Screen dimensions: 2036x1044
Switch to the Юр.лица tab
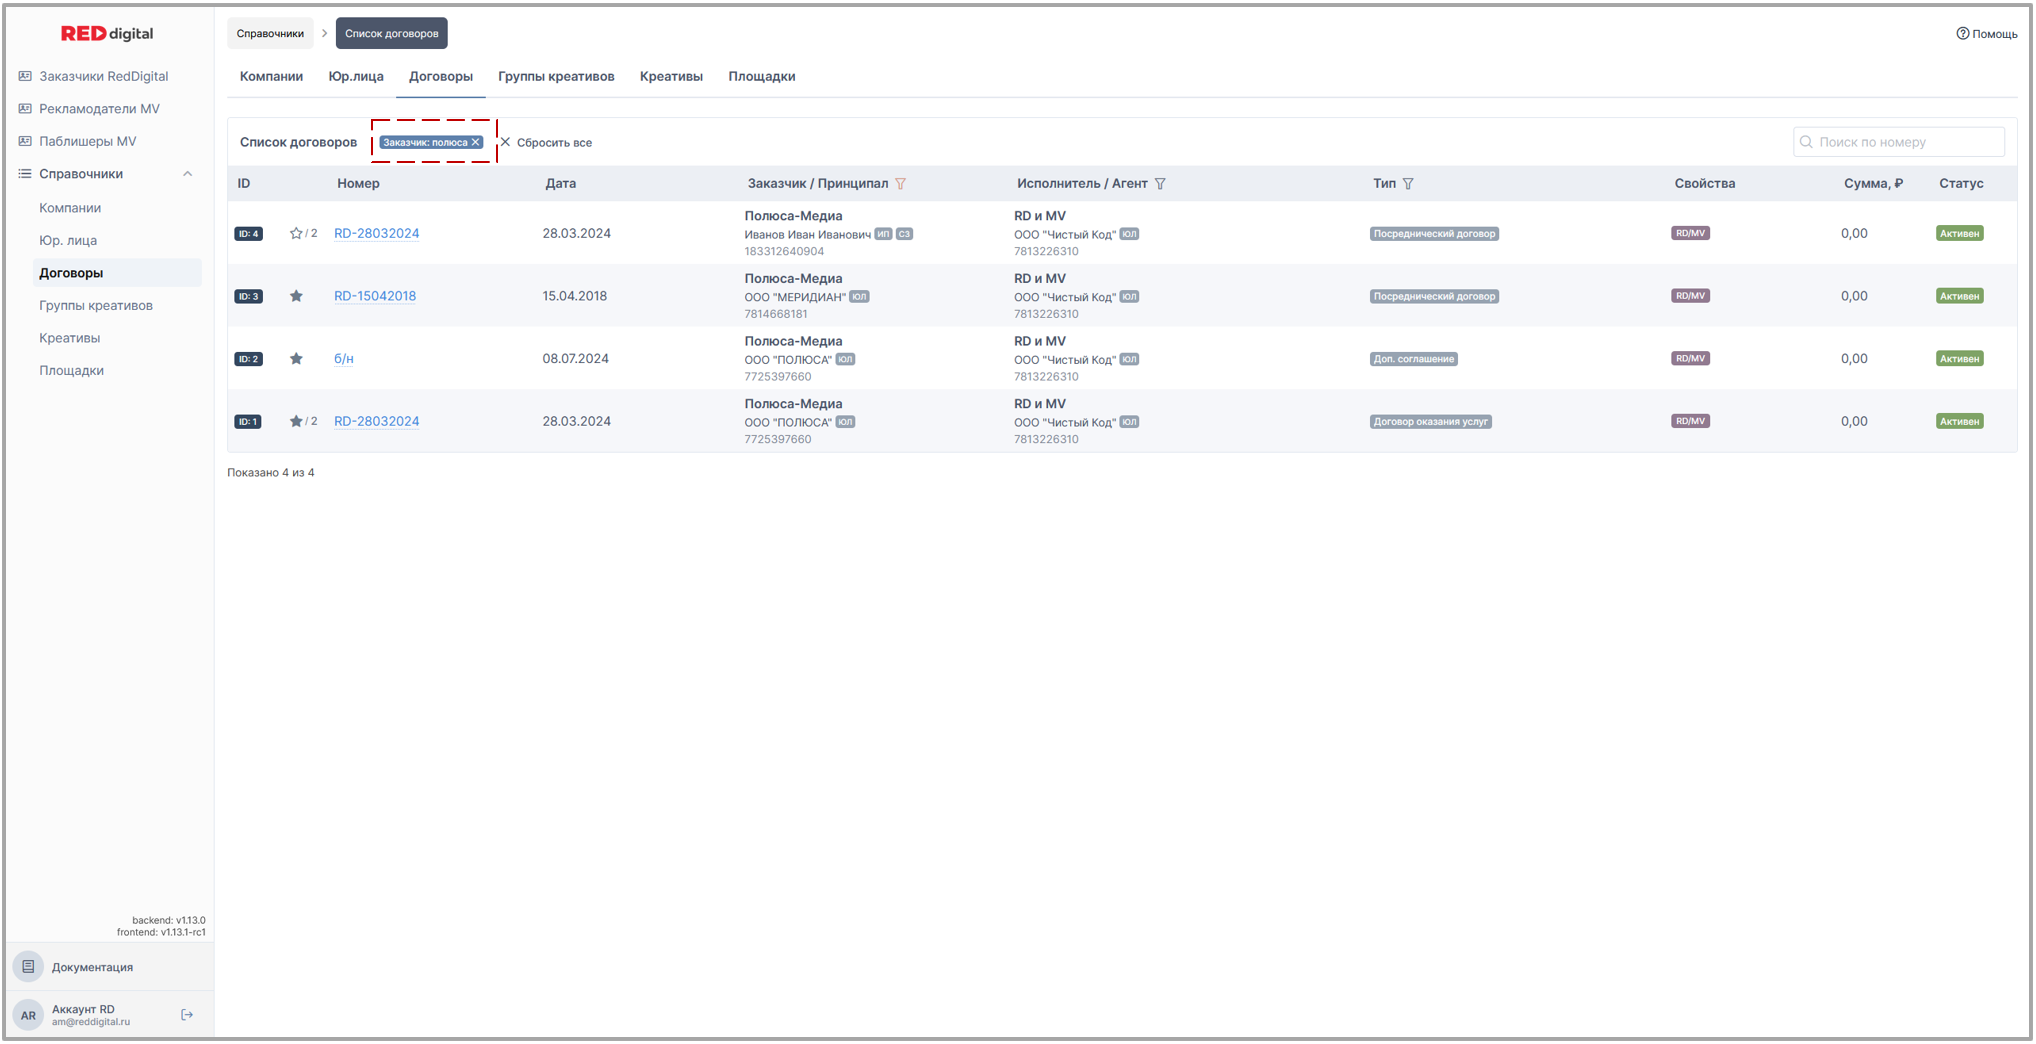[x=356, y=76]
